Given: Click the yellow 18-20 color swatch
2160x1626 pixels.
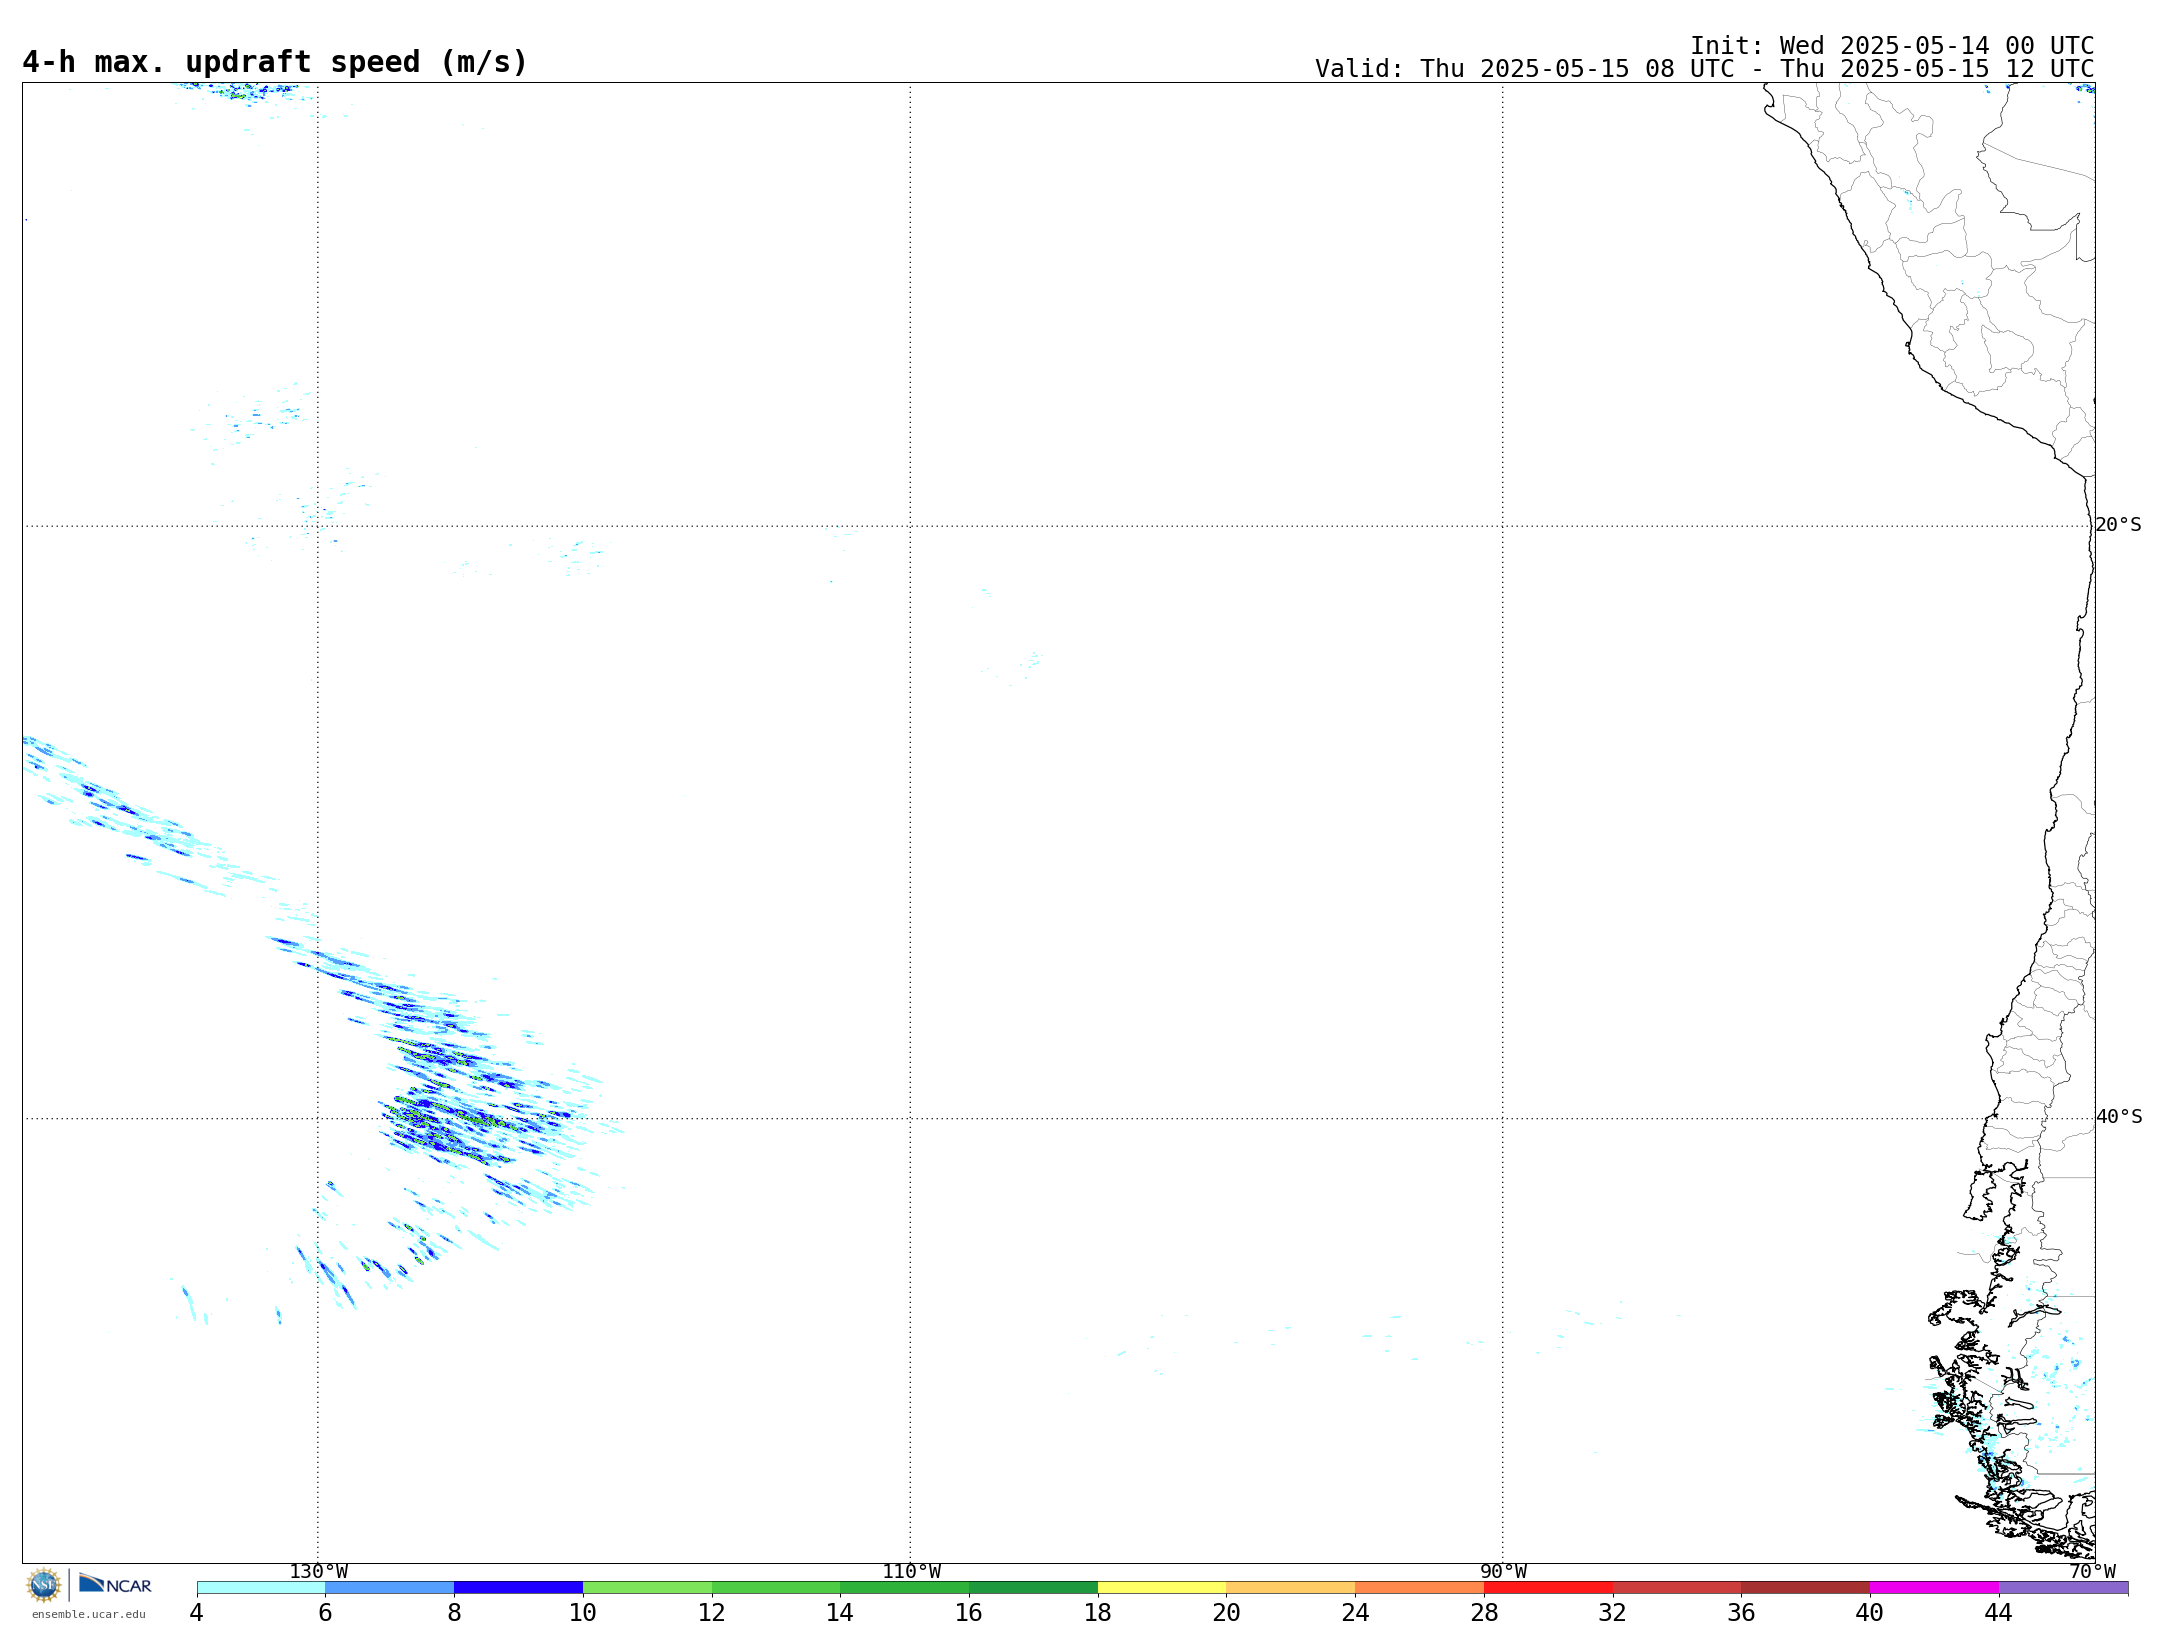Looking at the screenshot, I should pyautogui.click(x=1162, y=1588).
